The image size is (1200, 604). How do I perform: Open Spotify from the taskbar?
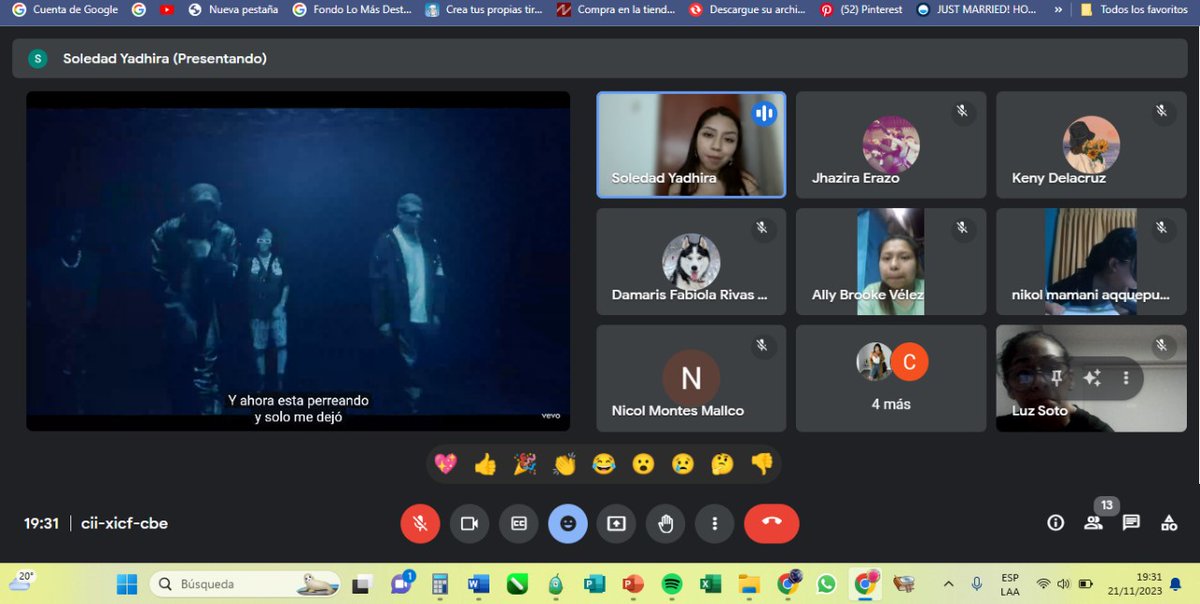point(672,583)
